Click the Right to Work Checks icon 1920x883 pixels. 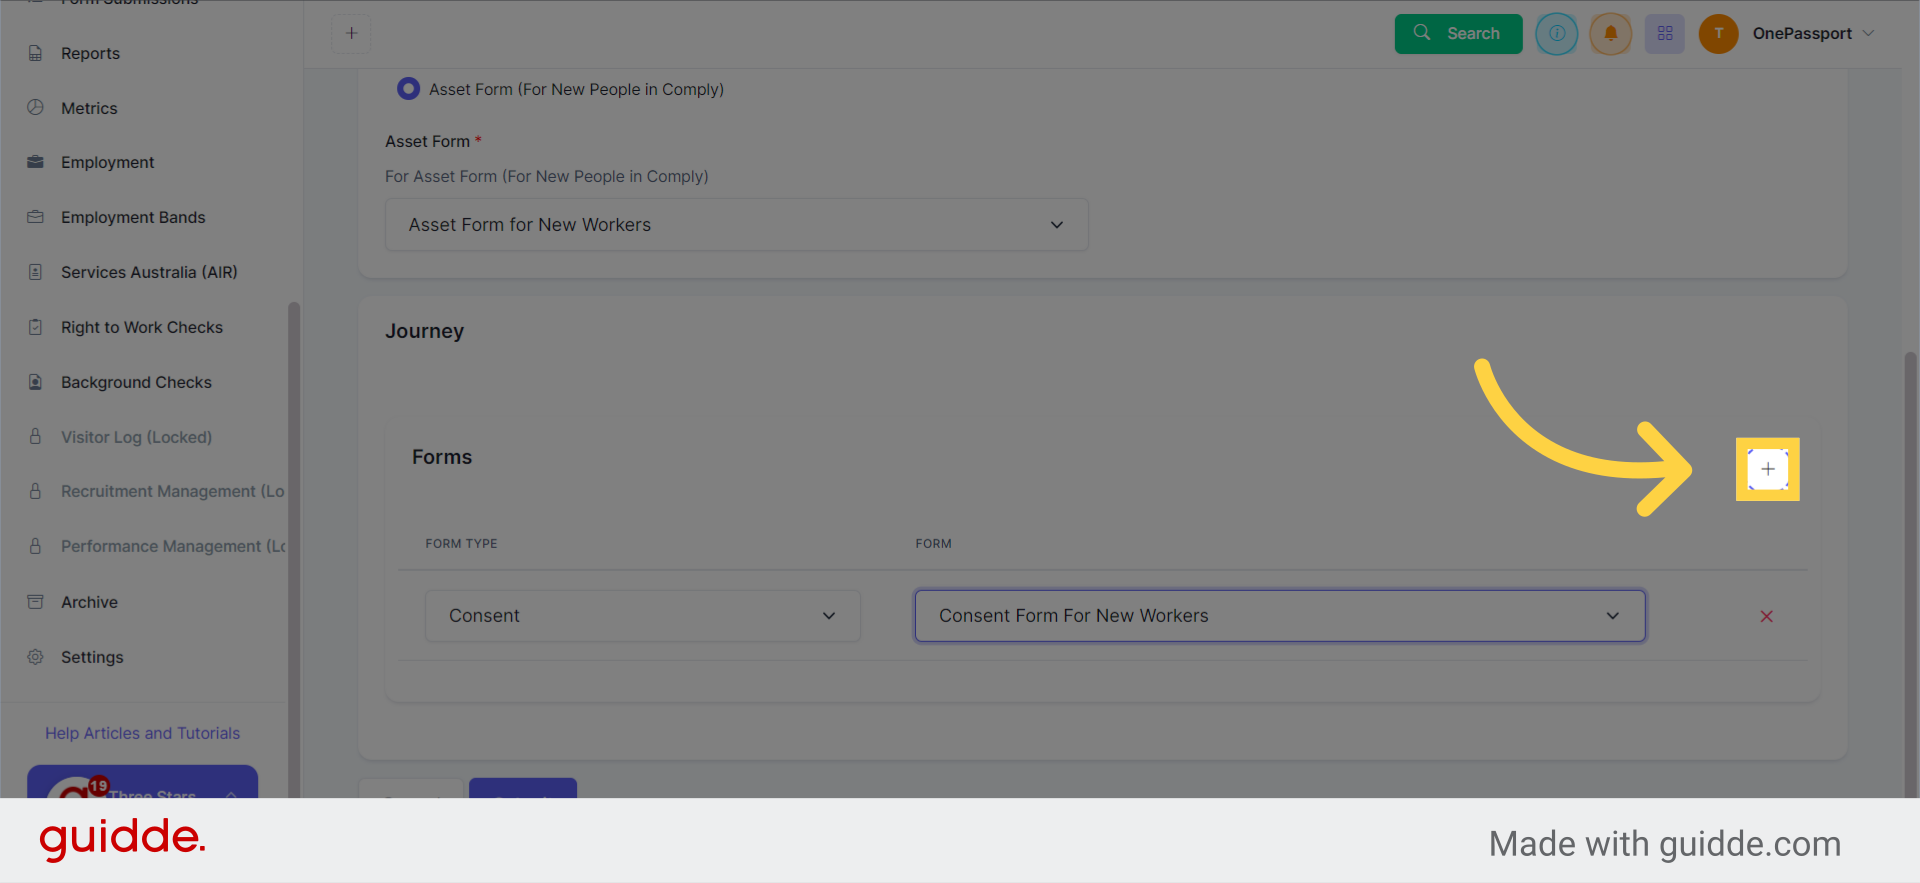point(36,327)
